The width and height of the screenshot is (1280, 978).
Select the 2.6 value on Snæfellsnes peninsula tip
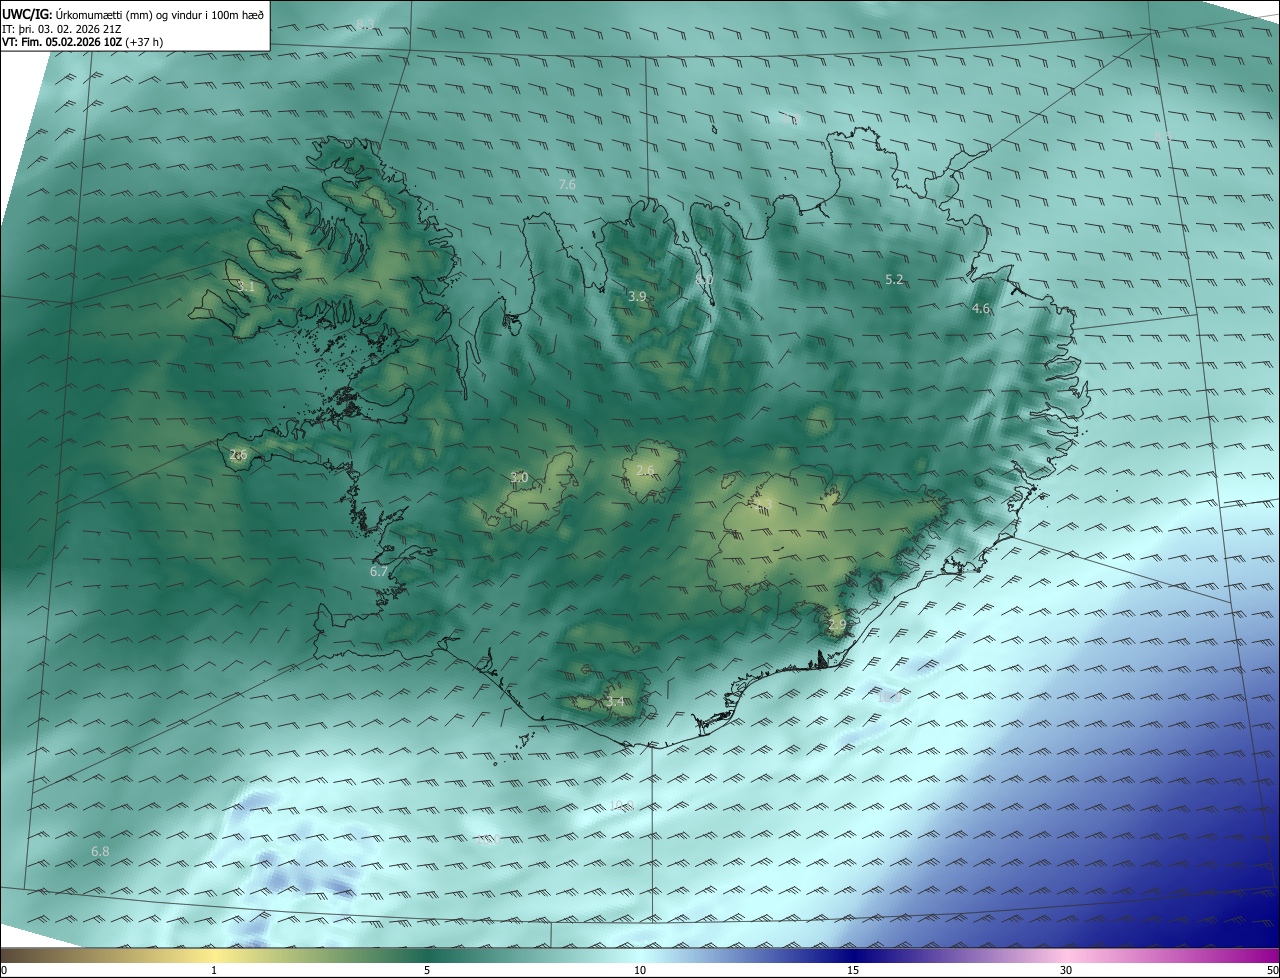point(238,455)
